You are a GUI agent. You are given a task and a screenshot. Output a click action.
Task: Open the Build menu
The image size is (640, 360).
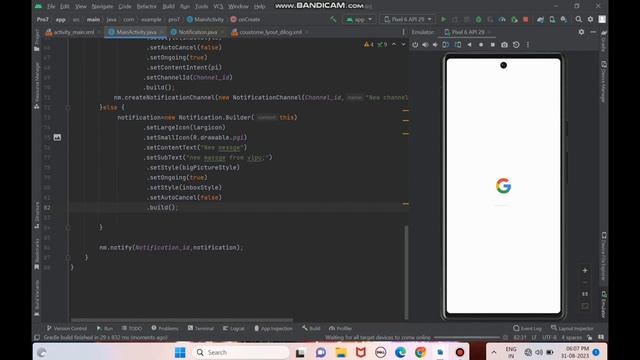click(168, 7)
